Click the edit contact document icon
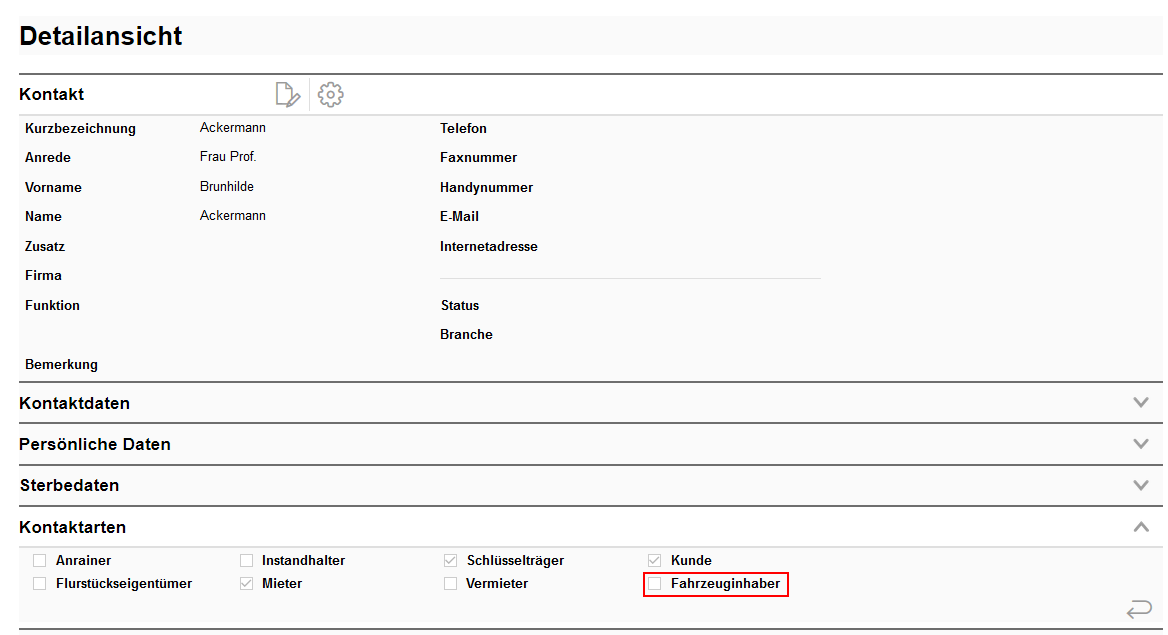The height and width of the screenshot is (635, 1168). 287,95
